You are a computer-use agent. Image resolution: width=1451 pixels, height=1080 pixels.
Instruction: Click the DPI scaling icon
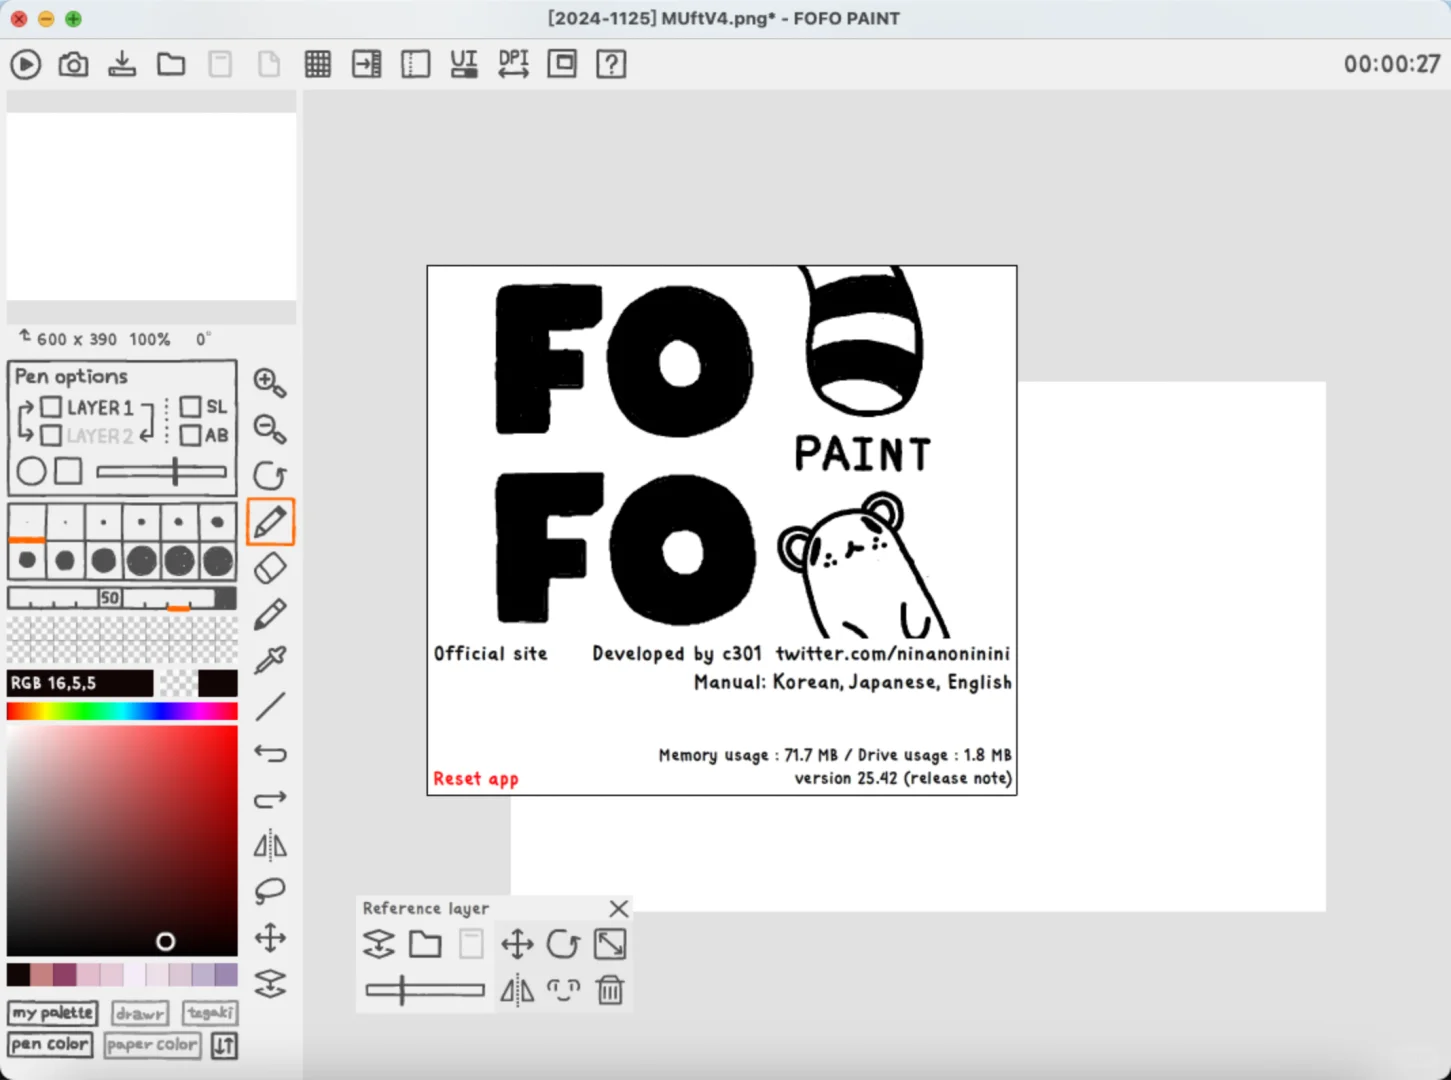tap(513, 65)
